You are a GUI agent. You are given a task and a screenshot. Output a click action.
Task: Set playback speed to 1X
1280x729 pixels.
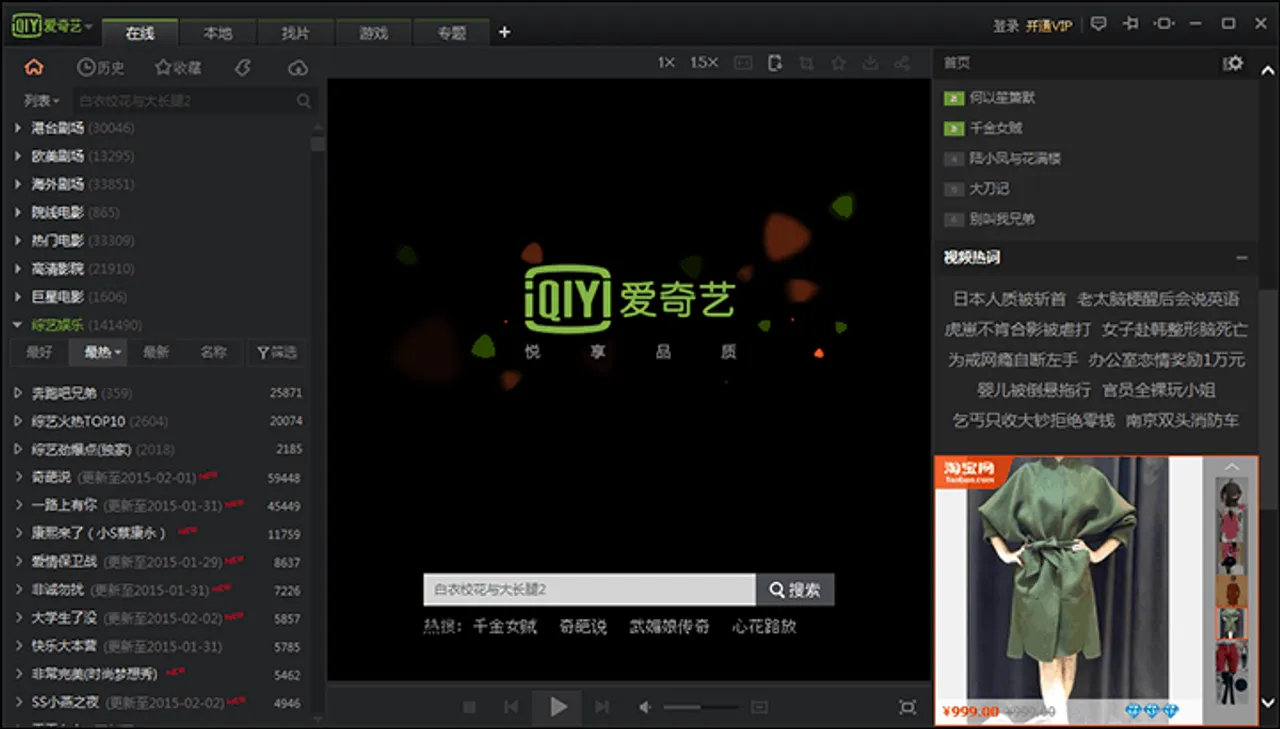[666, 63]
